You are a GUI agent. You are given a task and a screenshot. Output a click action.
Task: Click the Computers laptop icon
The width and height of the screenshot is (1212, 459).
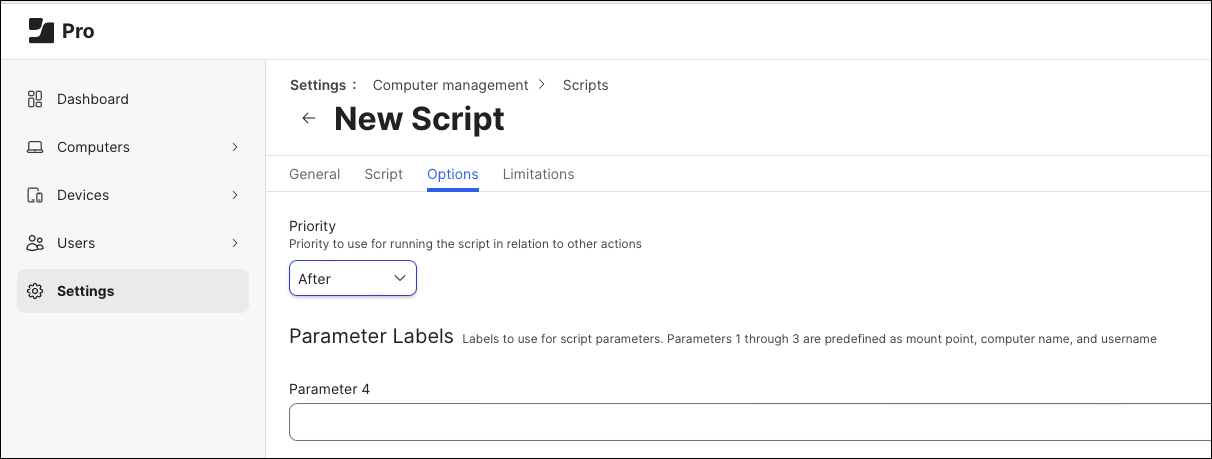tap(35, 147)
